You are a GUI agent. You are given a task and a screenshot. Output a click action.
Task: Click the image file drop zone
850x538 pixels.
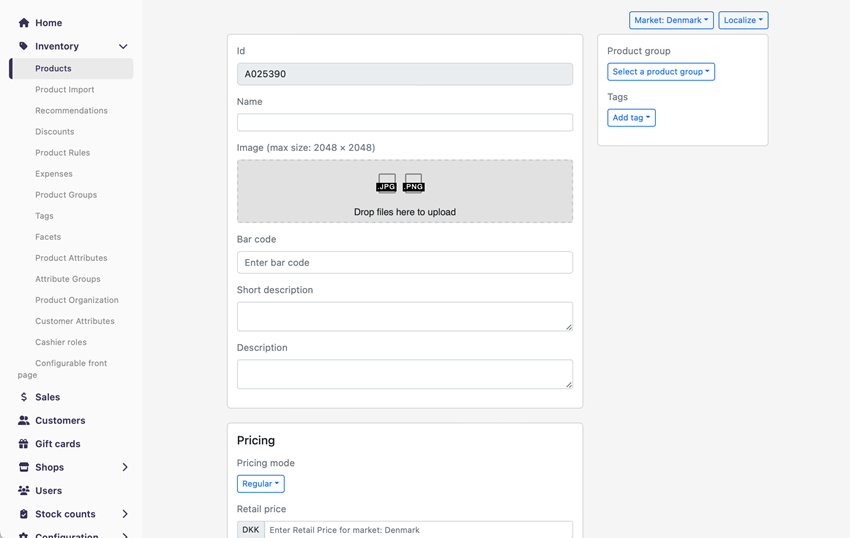tap(405, 191)
